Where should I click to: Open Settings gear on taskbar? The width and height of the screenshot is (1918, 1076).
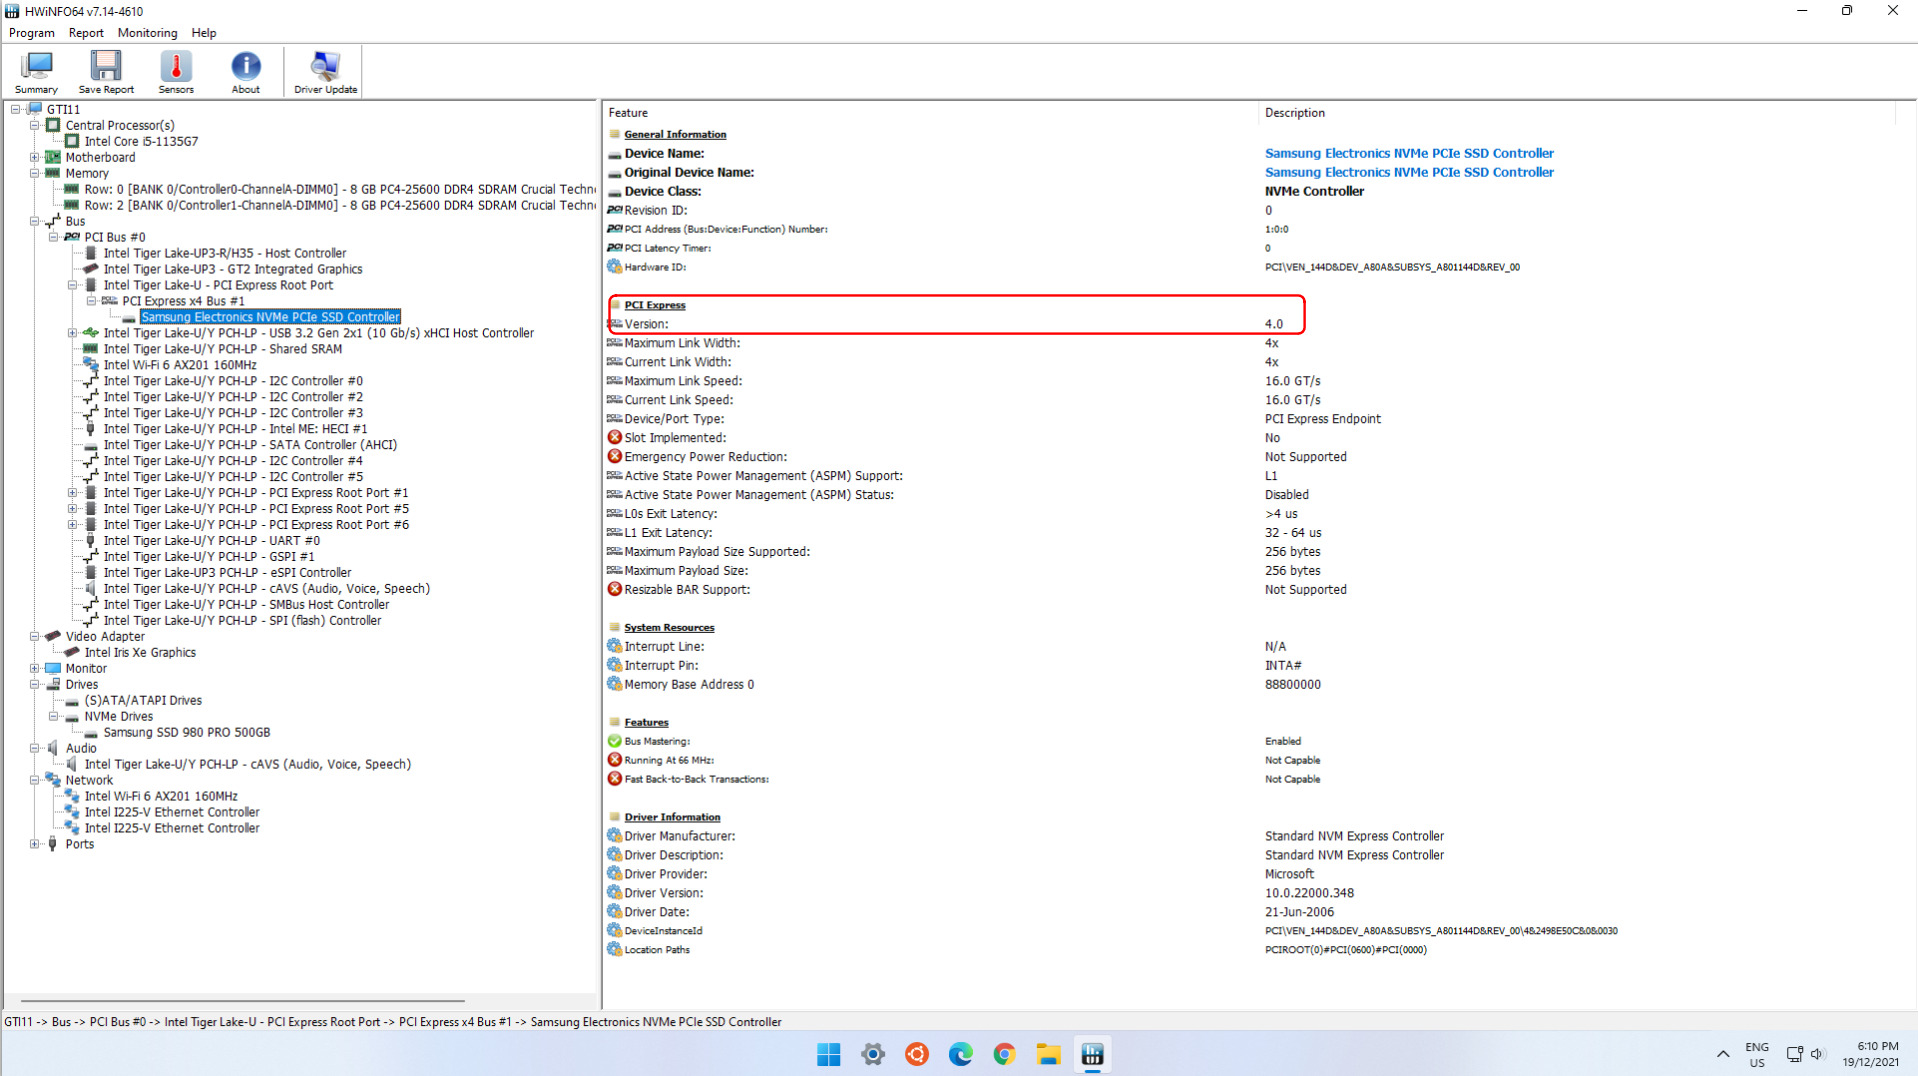(873, 1054)
